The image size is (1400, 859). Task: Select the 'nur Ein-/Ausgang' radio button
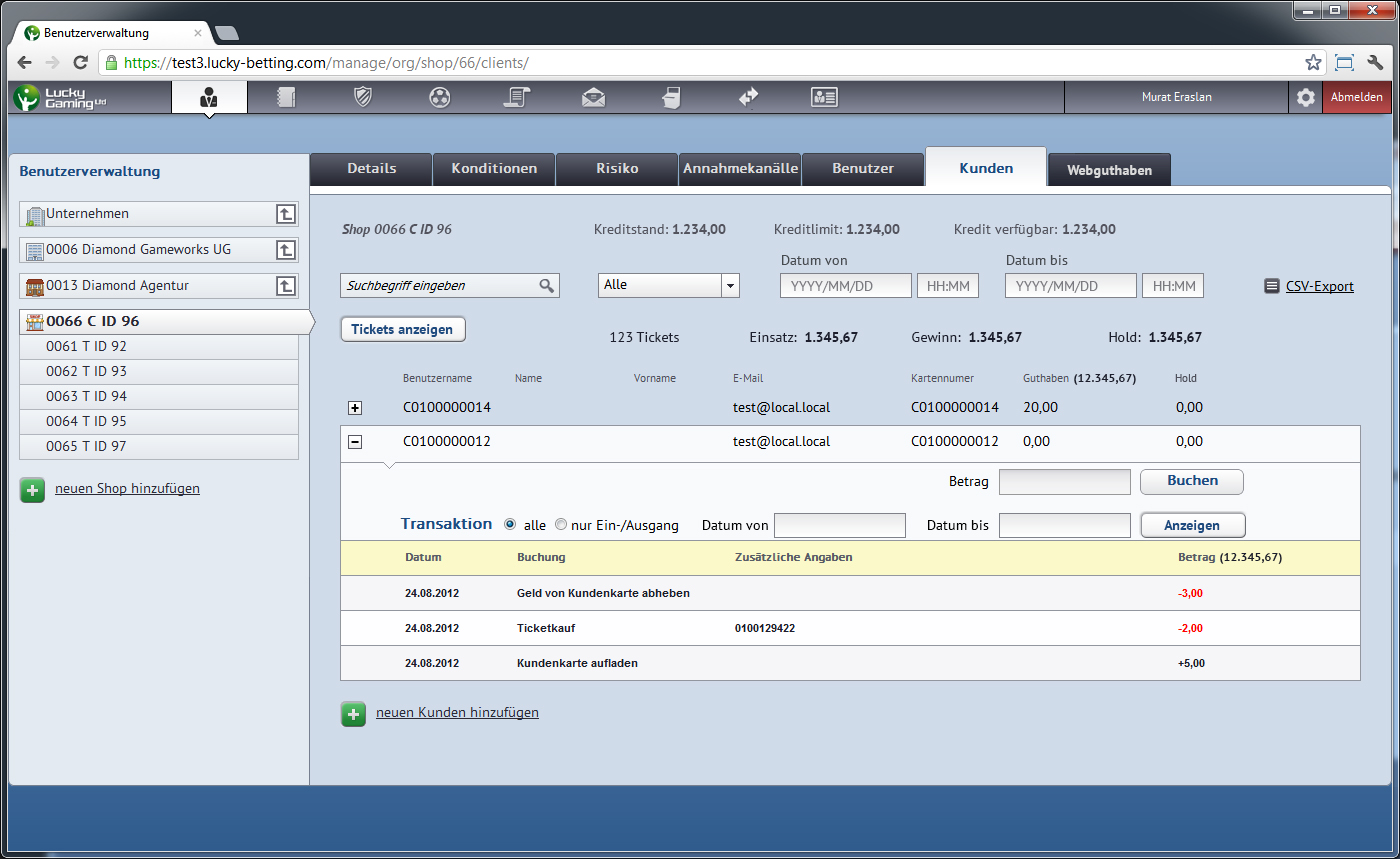(560, 524)
